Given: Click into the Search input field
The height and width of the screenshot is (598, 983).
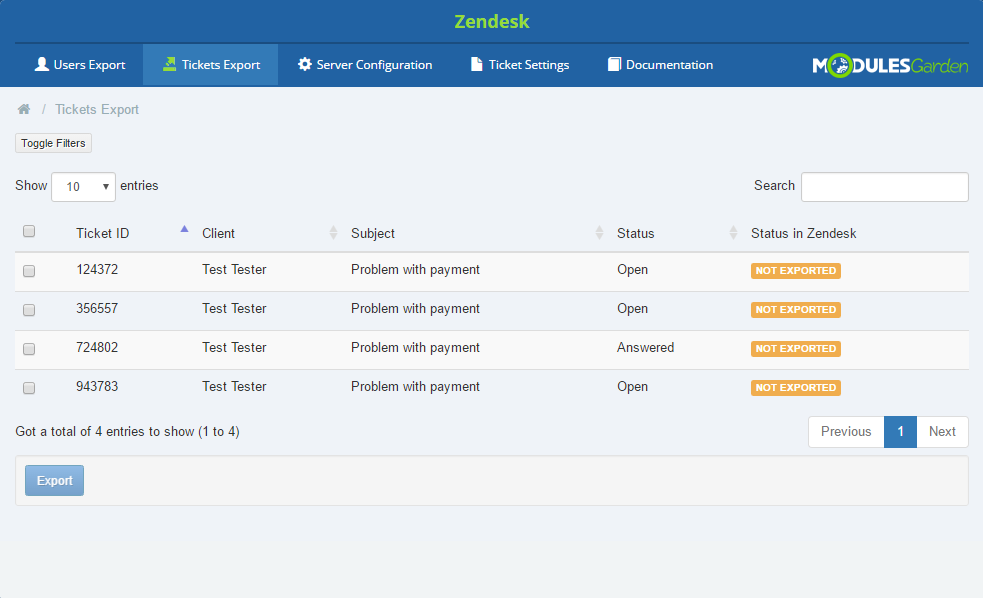Looking at the screenshot, I should point(885,187).
